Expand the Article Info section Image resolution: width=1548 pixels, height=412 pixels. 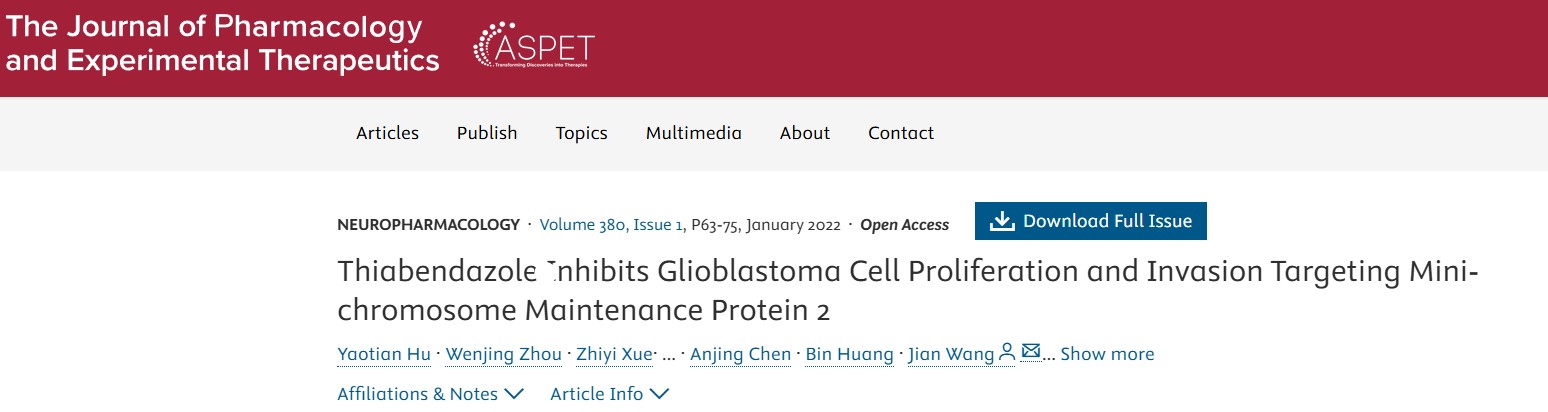coord(609,394)
